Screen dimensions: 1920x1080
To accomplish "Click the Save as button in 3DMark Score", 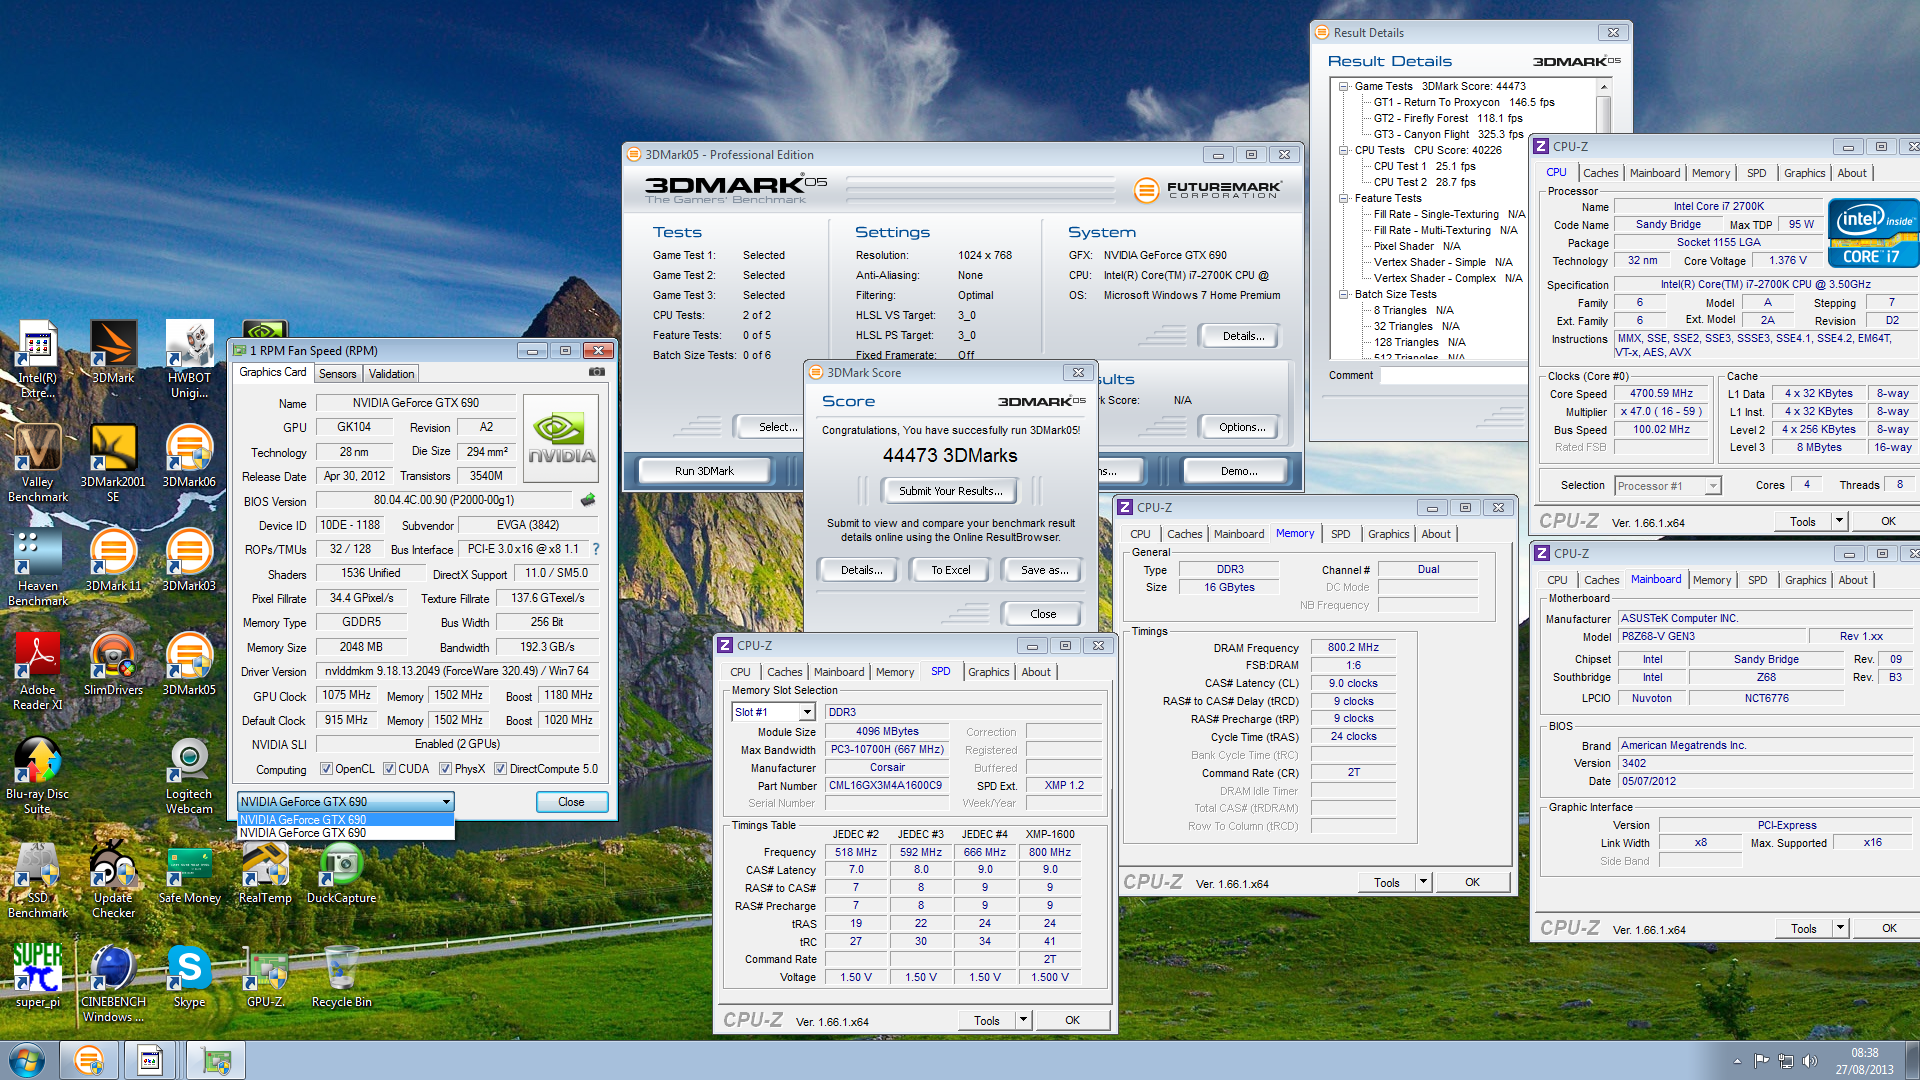I will pos(1045,570).
